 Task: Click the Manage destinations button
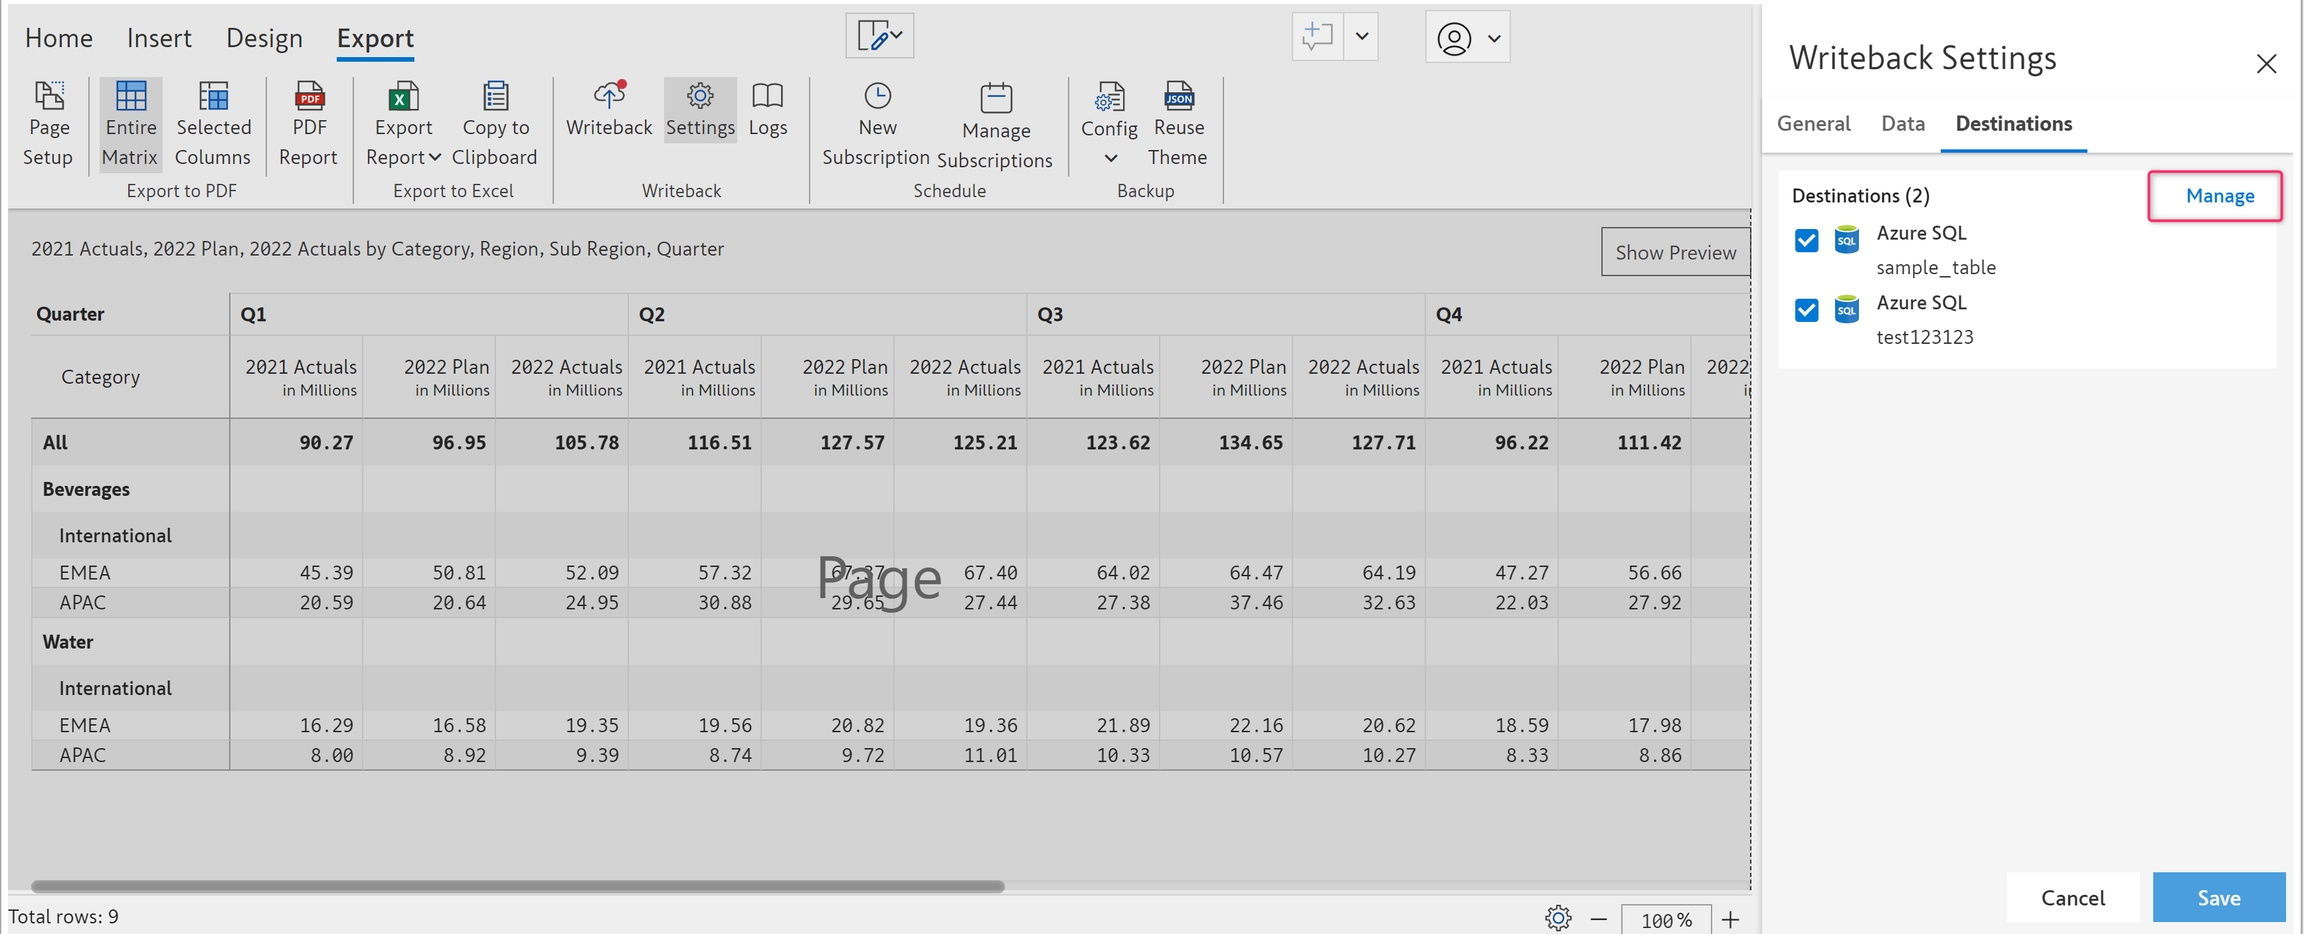click(2218, 196)
